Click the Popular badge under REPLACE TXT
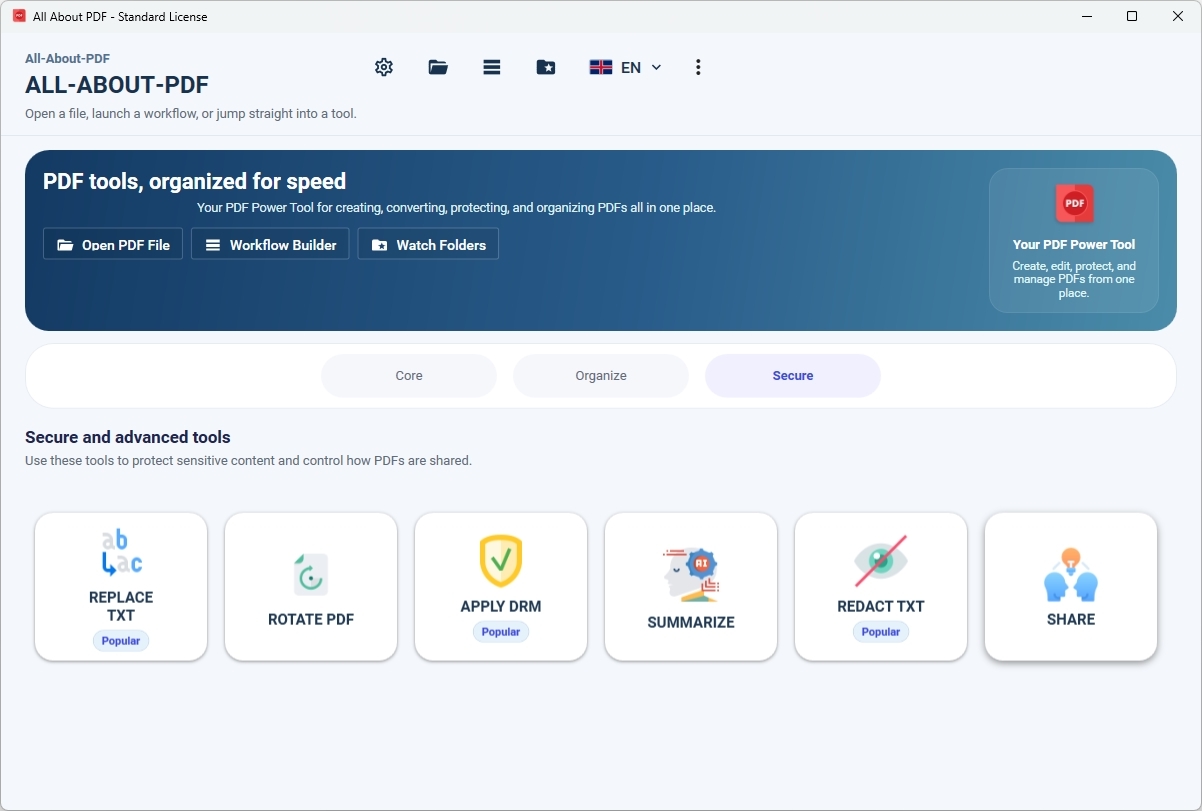1202x811 pixels. coord(121,640)
